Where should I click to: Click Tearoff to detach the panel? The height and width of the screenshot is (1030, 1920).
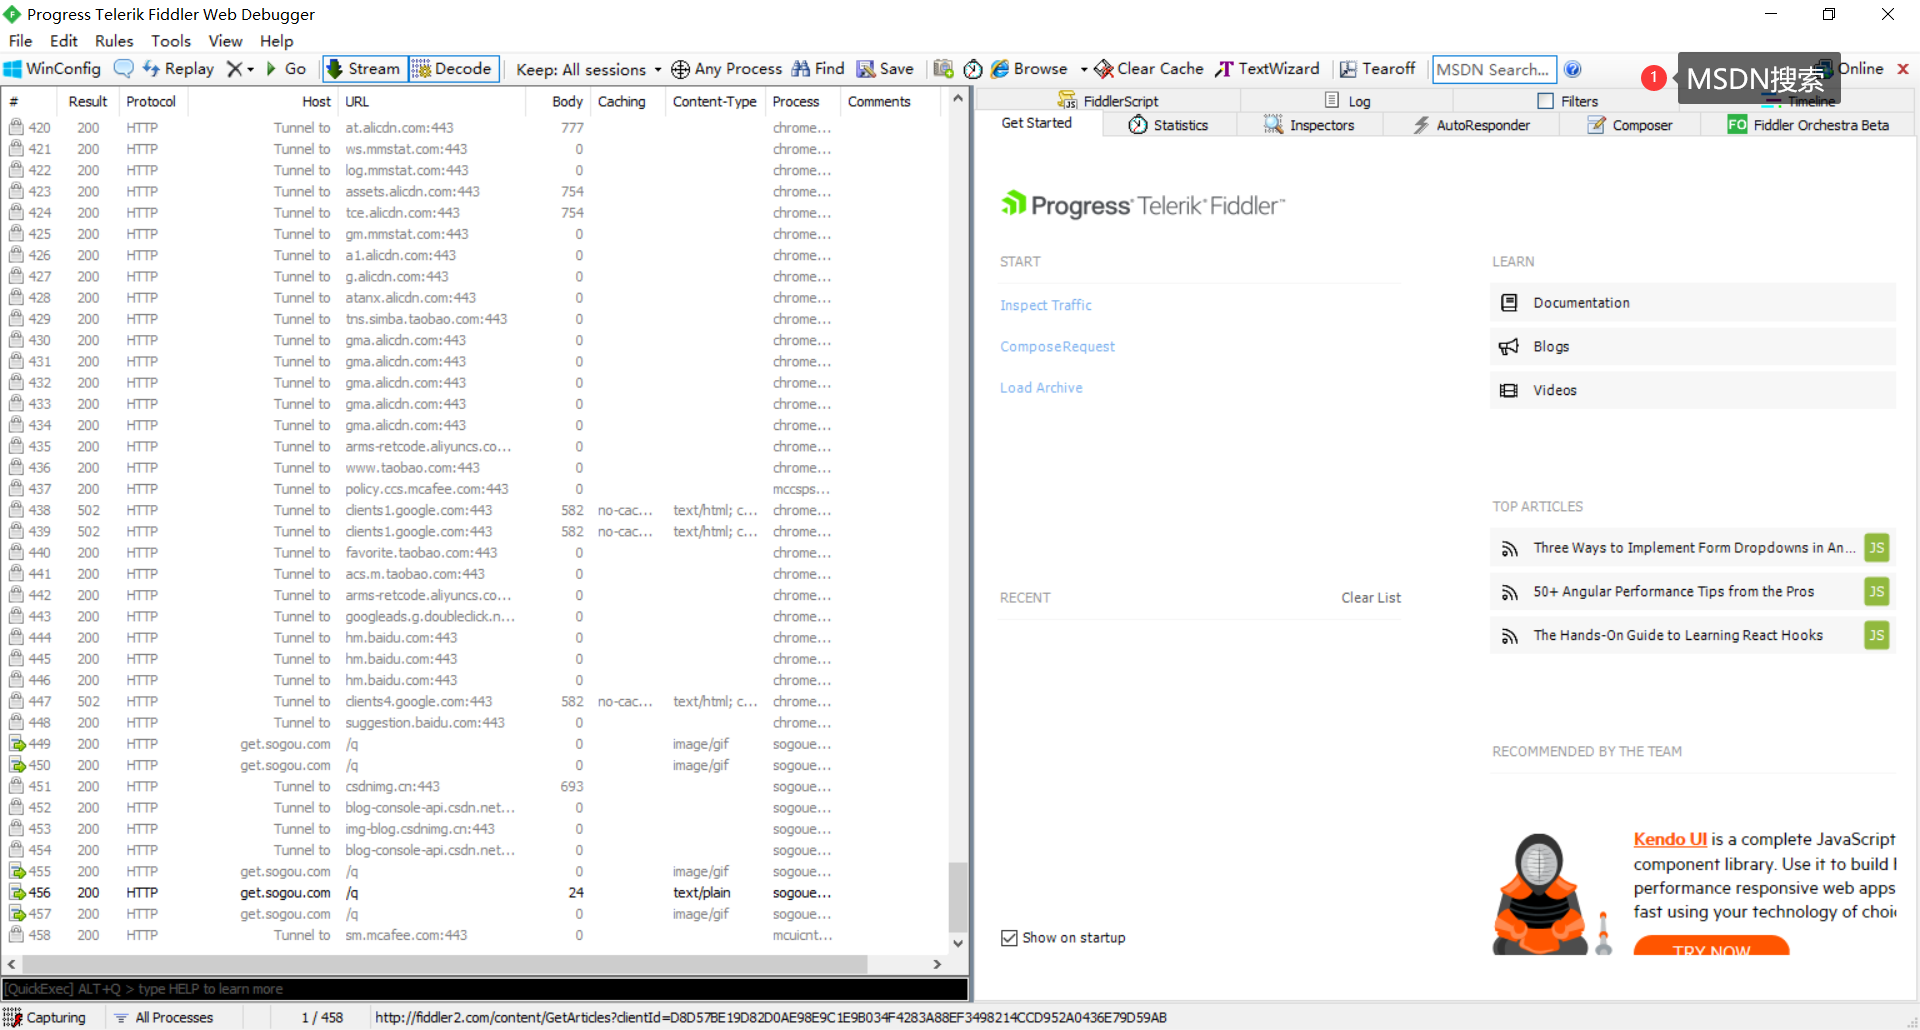tap(1377, 69)
